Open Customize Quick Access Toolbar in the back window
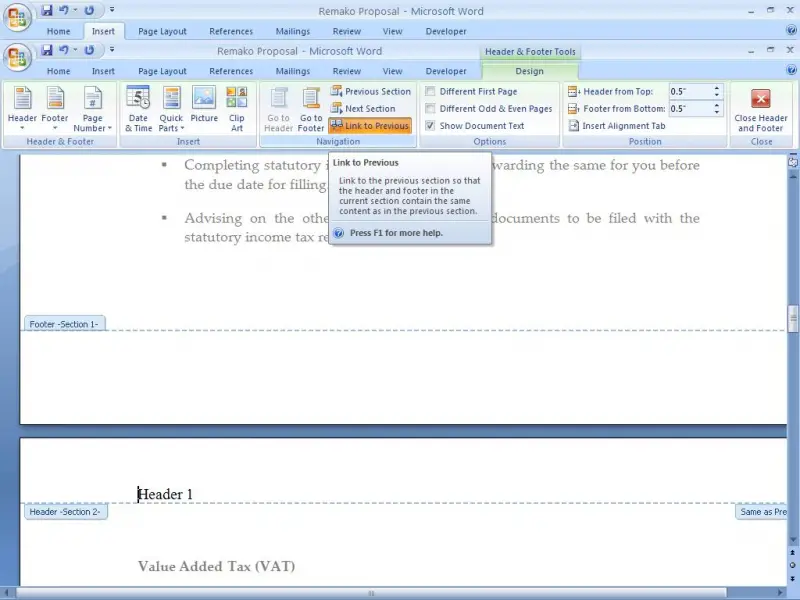800x600 pixels. 112,10
